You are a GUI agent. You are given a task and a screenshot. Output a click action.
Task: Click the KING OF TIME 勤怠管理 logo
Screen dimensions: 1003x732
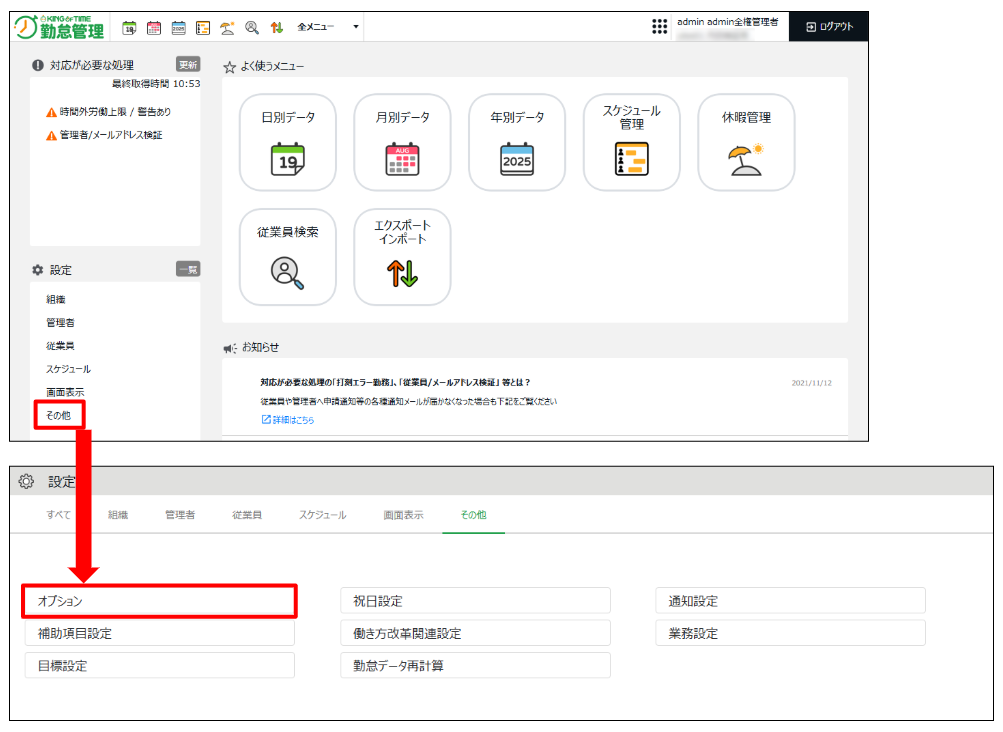[x=59, y=27]
